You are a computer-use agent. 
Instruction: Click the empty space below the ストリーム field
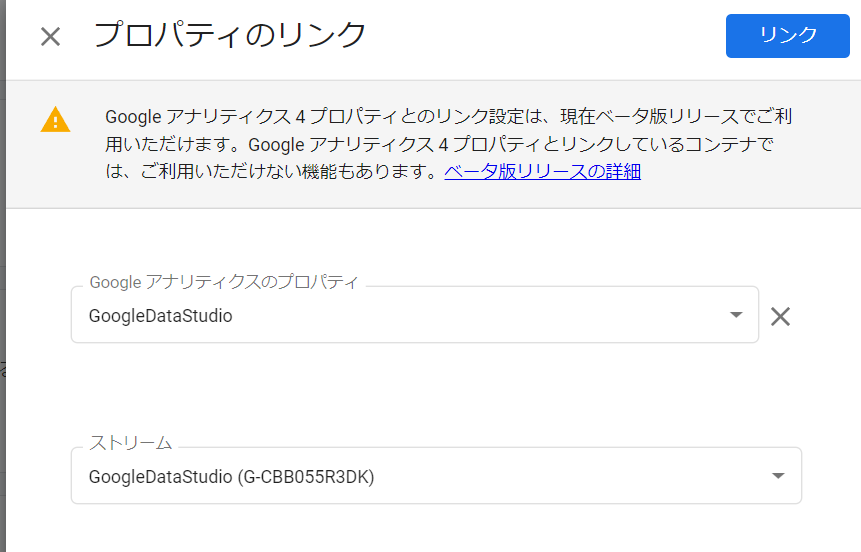(x=433, y=528)
